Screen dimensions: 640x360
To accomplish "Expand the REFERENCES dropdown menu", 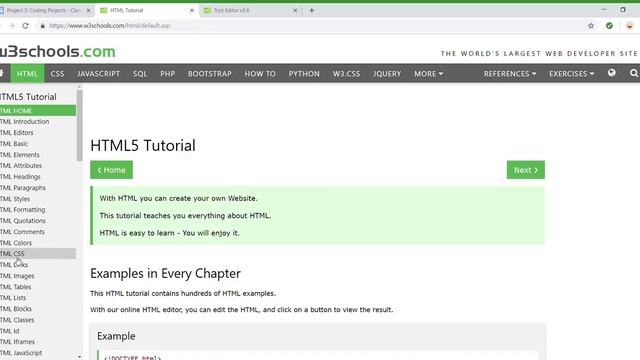I will 510,73.
